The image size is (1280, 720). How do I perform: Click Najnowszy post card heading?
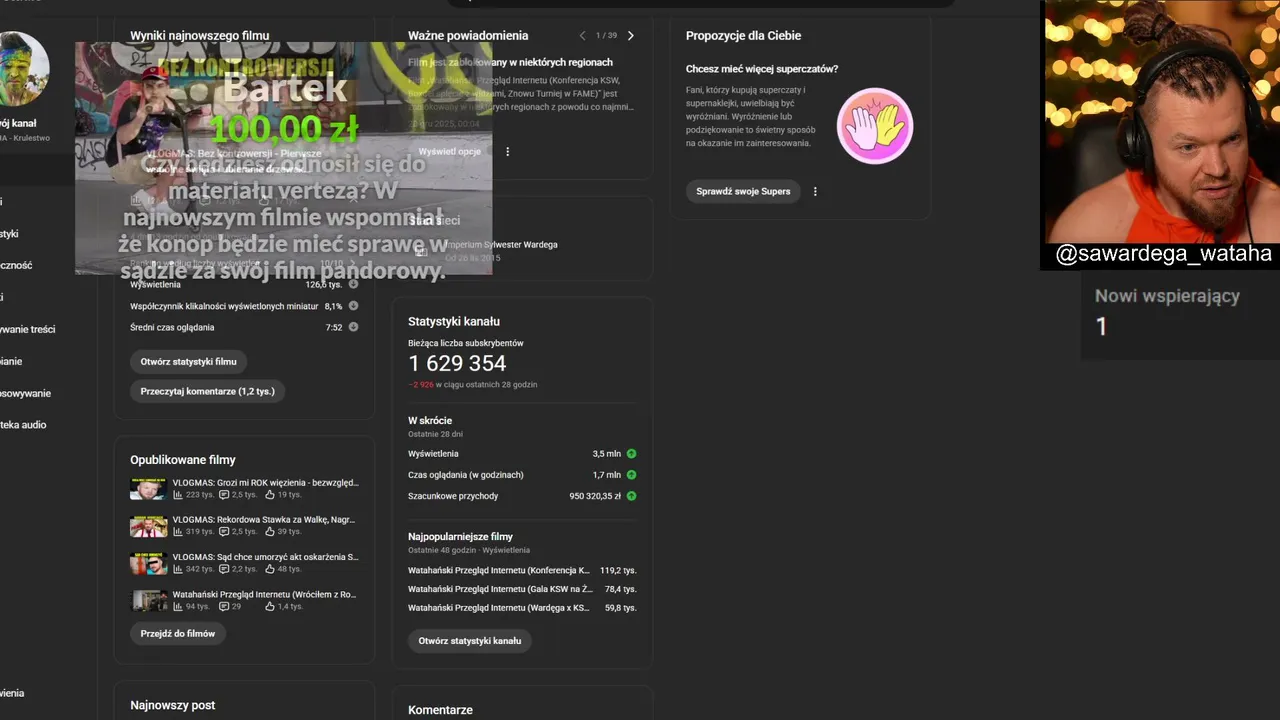click(x=172, y=705)
